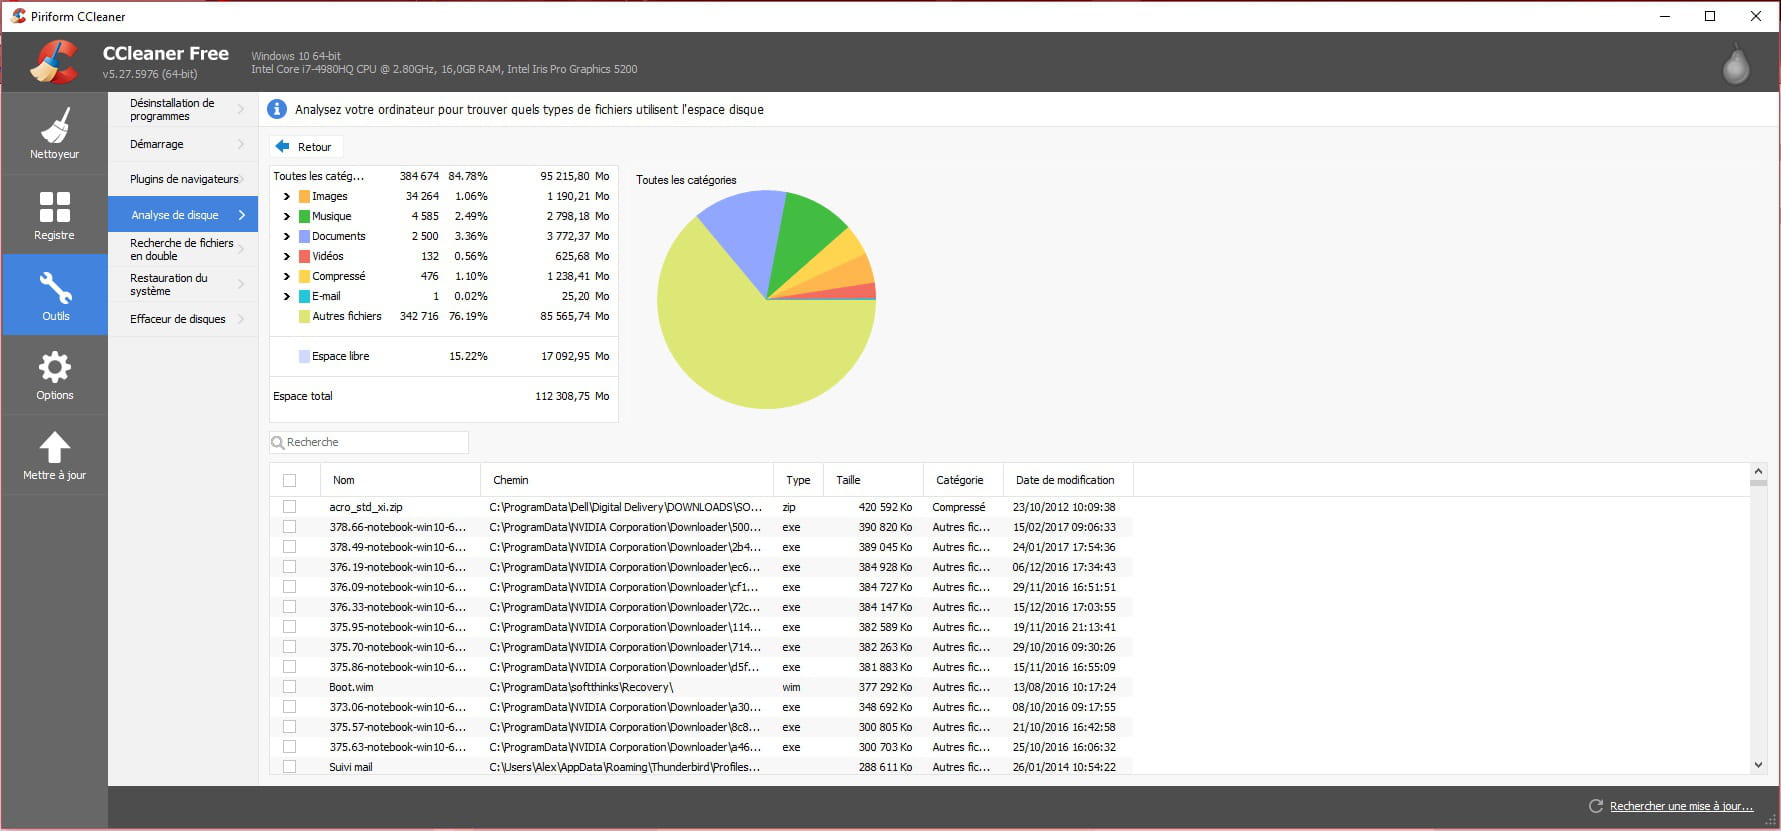Click the Vidéos red color square
This screenshot has height=831, width=1781.
(x=304, y=256)
